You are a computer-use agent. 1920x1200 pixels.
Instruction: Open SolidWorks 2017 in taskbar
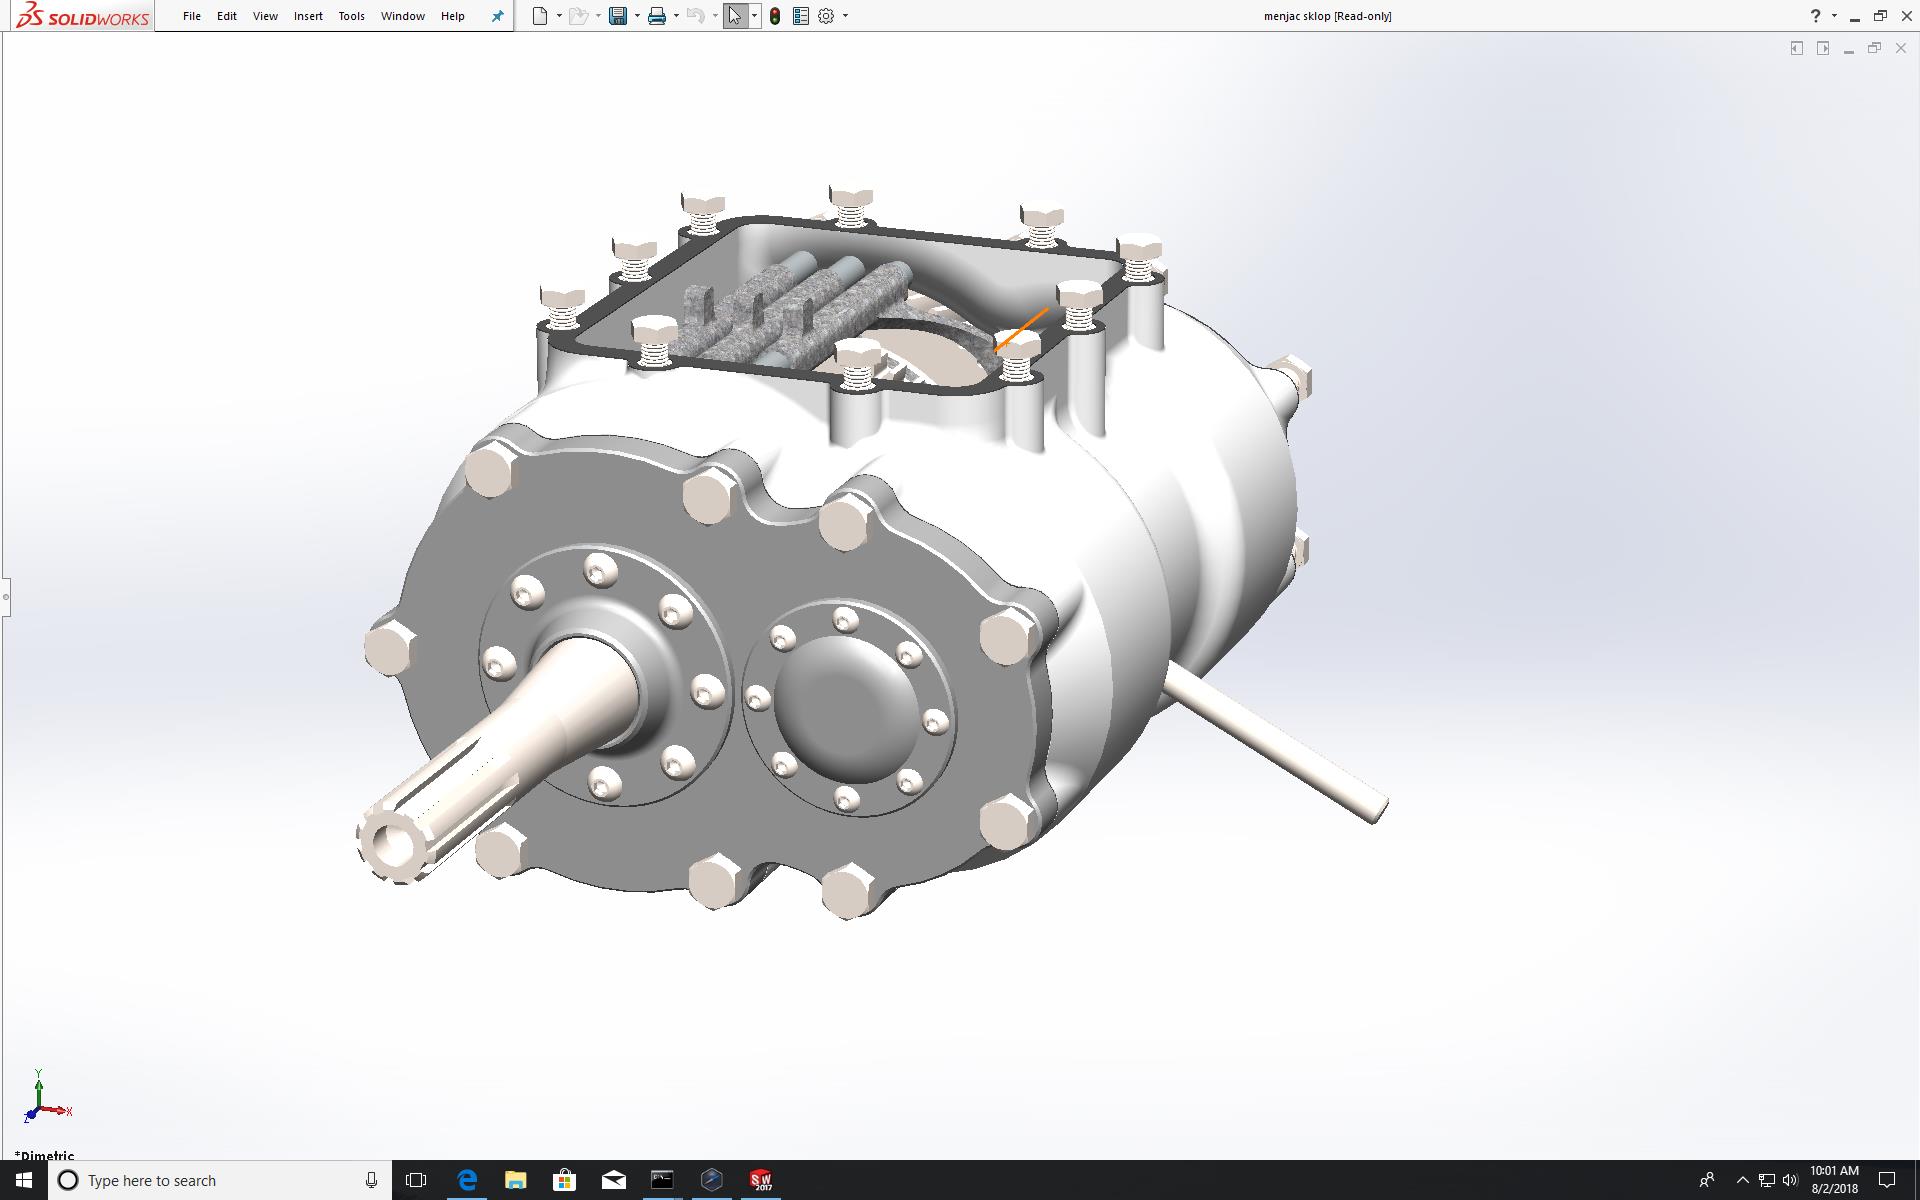pyautogui.click(x=761, y=1180)
